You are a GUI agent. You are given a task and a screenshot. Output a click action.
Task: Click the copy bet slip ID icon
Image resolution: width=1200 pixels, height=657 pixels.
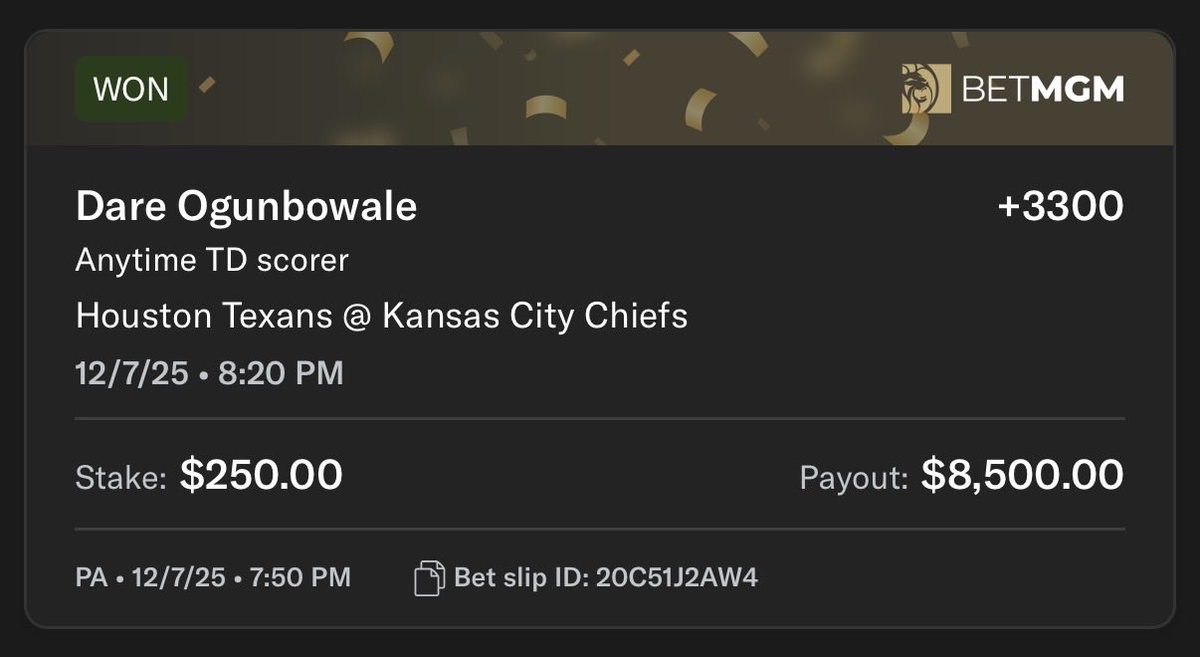(x=429, y=578)
